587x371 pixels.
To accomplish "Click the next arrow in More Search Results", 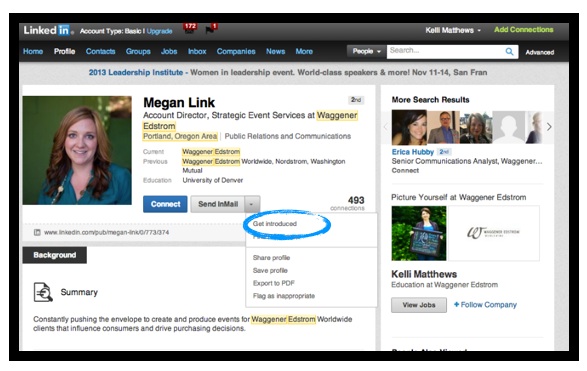I will tap(549, 127).
